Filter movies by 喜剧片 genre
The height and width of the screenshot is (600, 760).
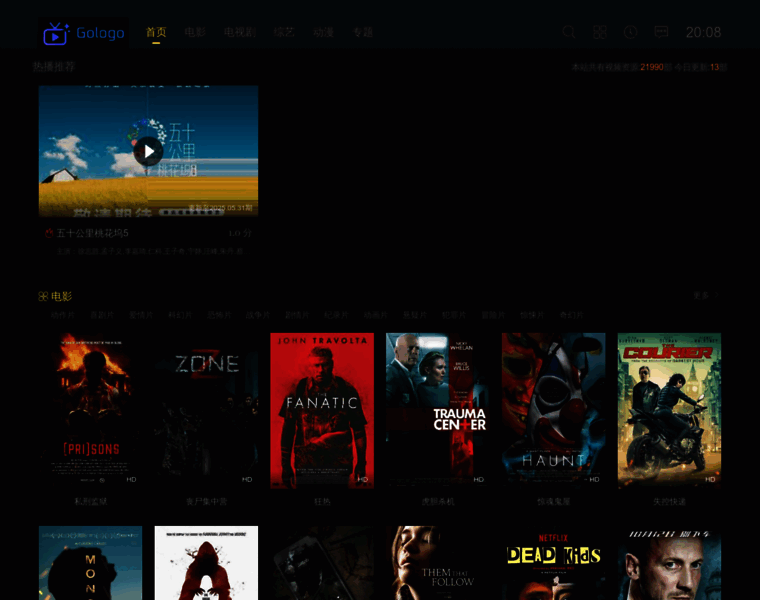[102, 315]
